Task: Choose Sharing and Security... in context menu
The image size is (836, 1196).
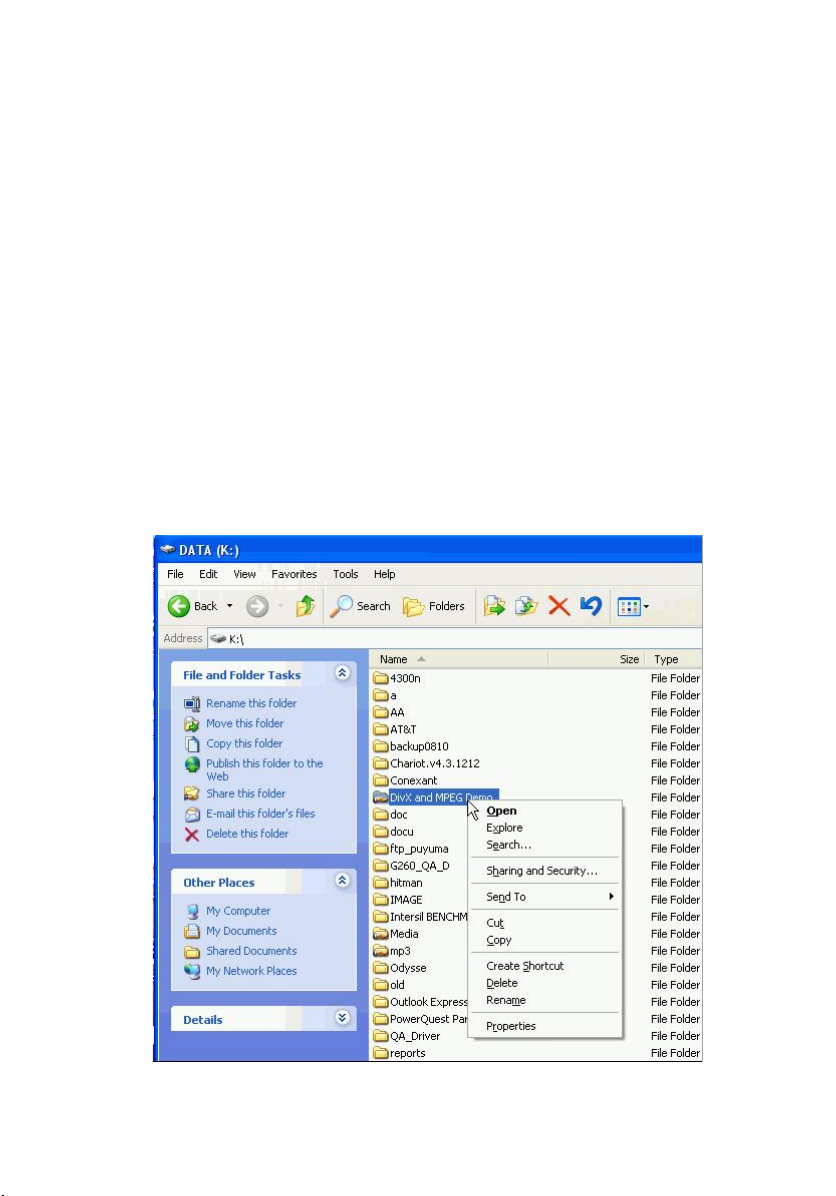Action: [x=545, y=871]
